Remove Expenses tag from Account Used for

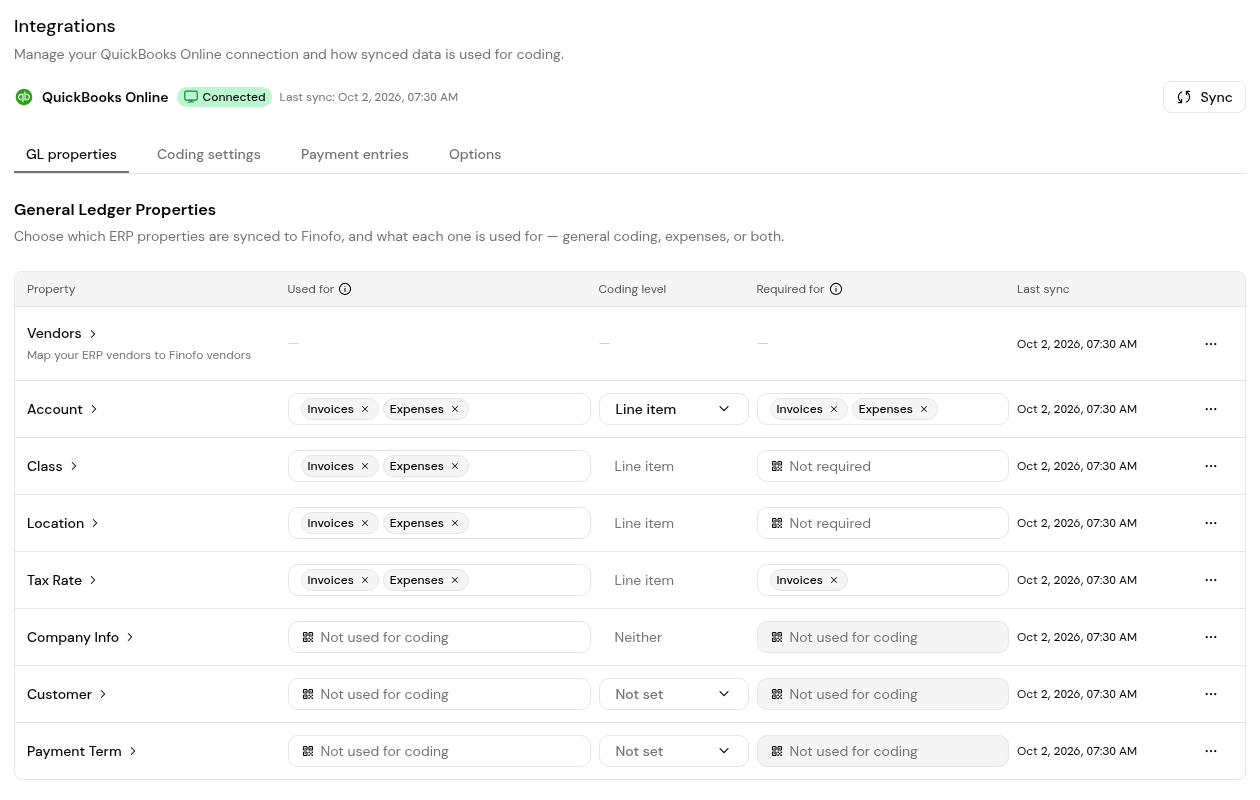(x=455, y=409)
